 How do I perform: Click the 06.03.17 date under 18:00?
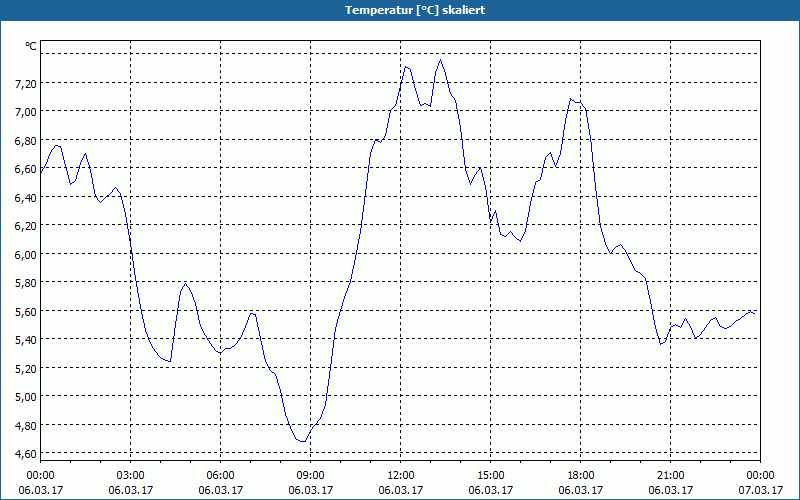[581, 490]
